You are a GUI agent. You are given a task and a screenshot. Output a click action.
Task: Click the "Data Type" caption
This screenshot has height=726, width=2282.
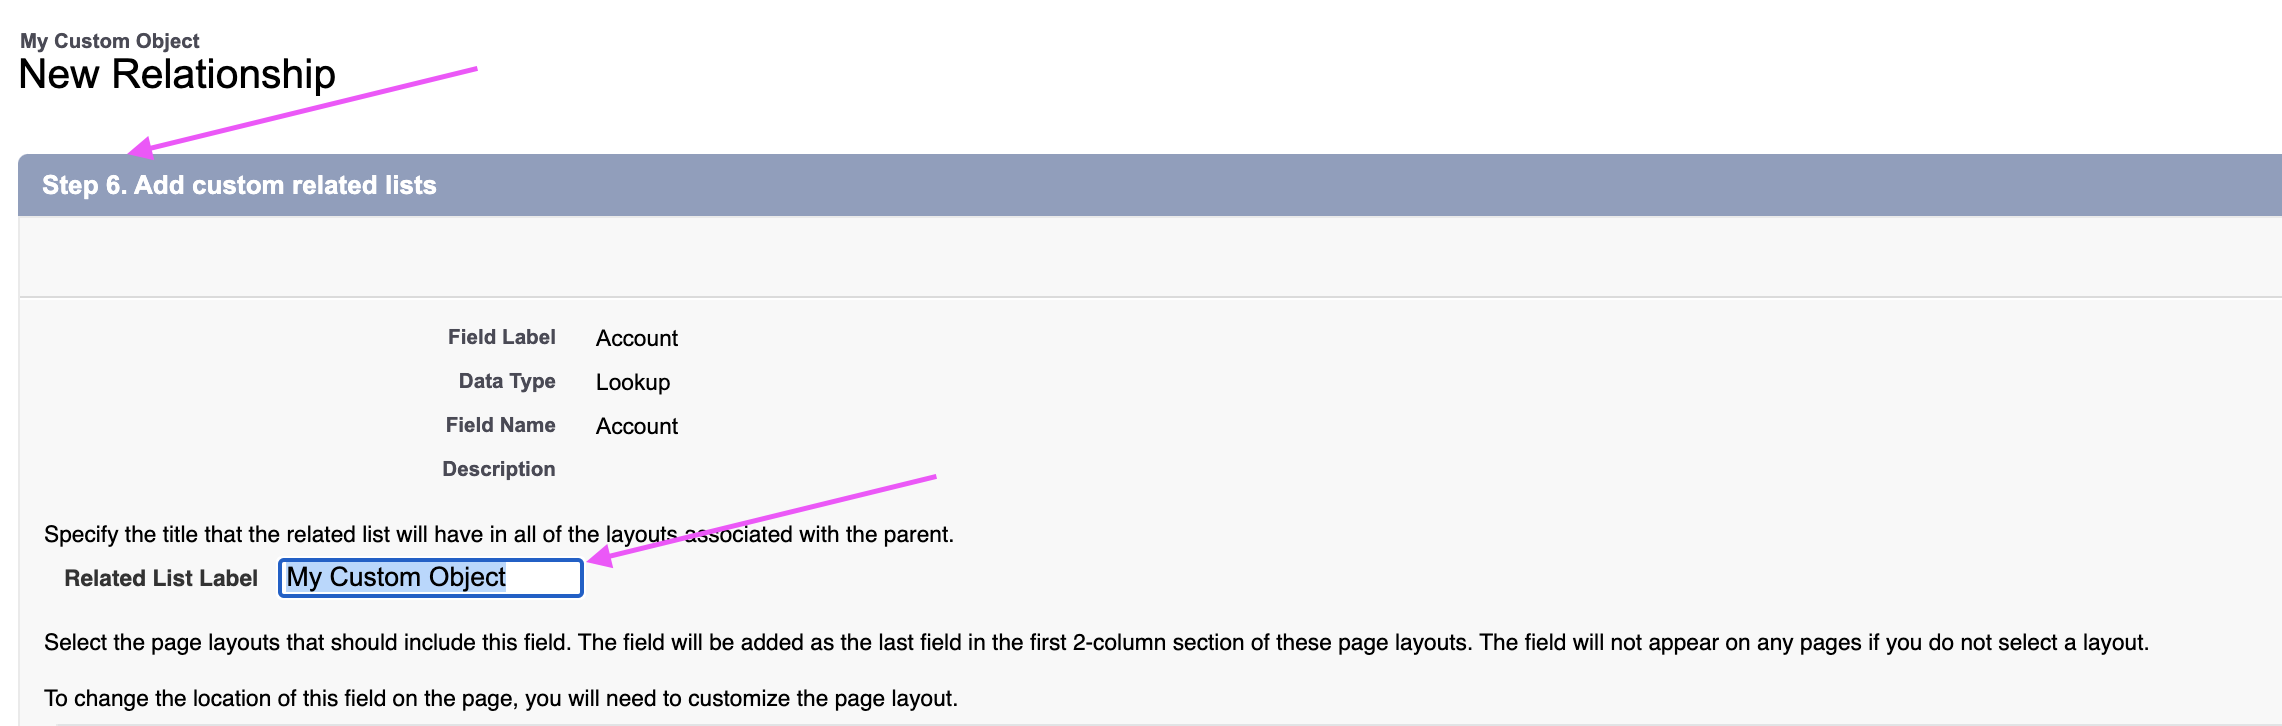coord(506,381)
